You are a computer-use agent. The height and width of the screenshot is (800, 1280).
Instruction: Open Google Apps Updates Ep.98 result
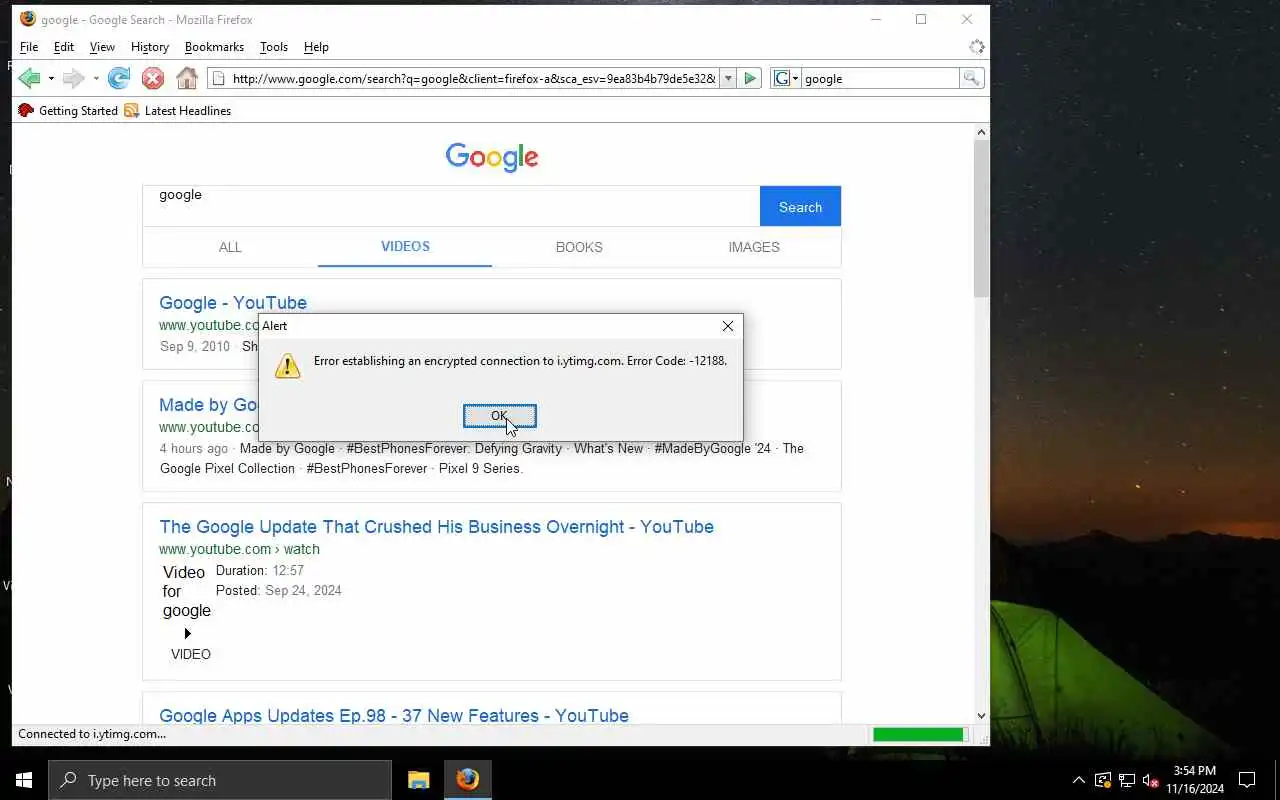pyautogui.click(x=394, y=716)
